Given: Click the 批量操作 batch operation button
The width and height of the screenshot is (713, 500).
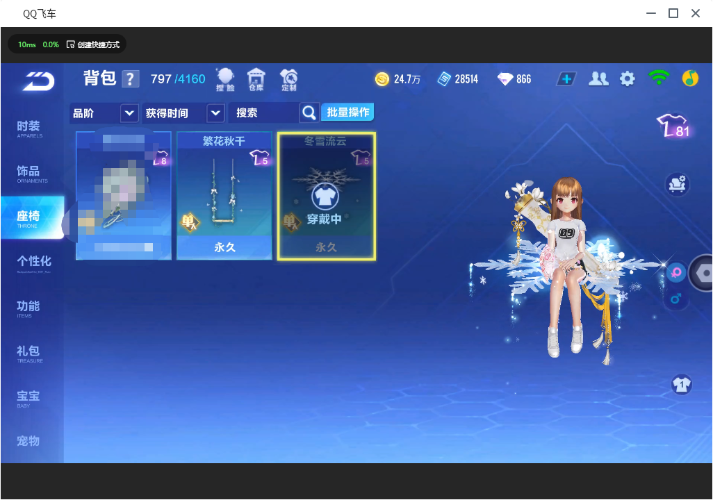Looking at the screenshot, I should coord(347,112).
